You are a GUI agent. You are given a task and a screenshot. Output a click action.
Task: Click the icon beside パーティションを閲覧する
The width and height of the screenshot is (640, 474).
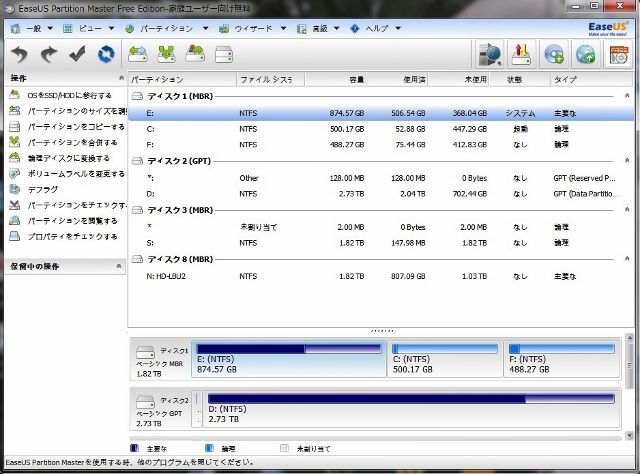(14, 220)
